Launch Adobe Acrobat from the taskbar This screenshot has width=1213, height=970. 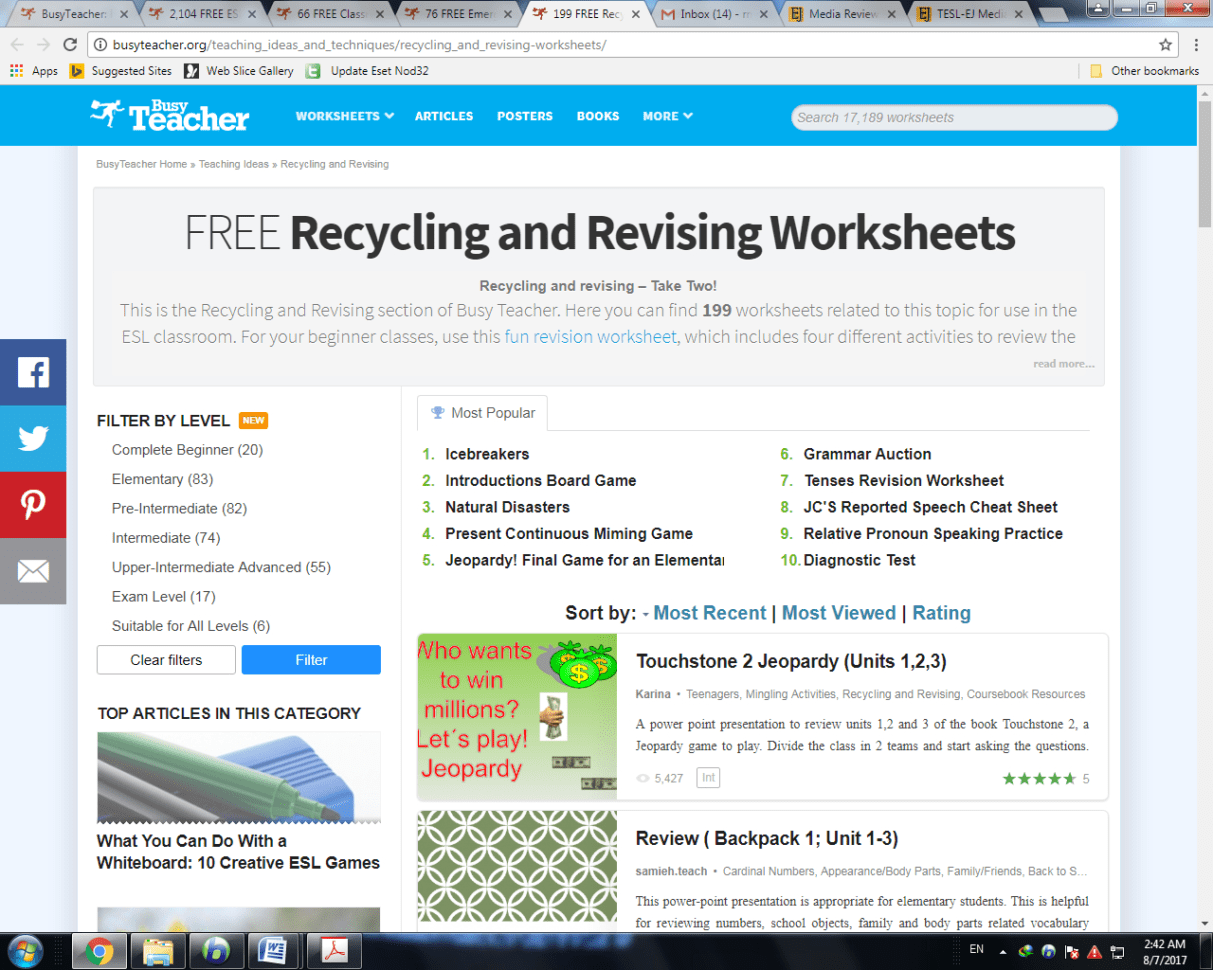coord(334,951)
